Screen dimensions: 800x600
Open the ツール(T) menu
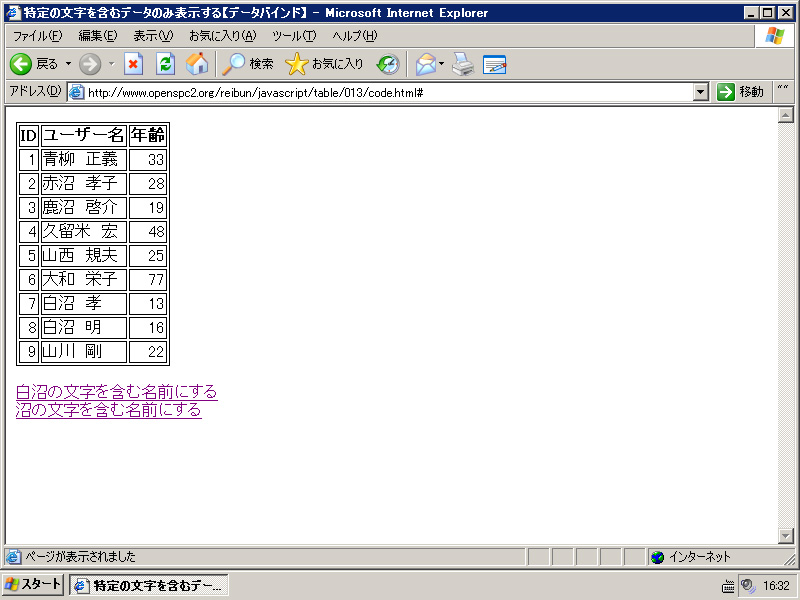point(294,36)
